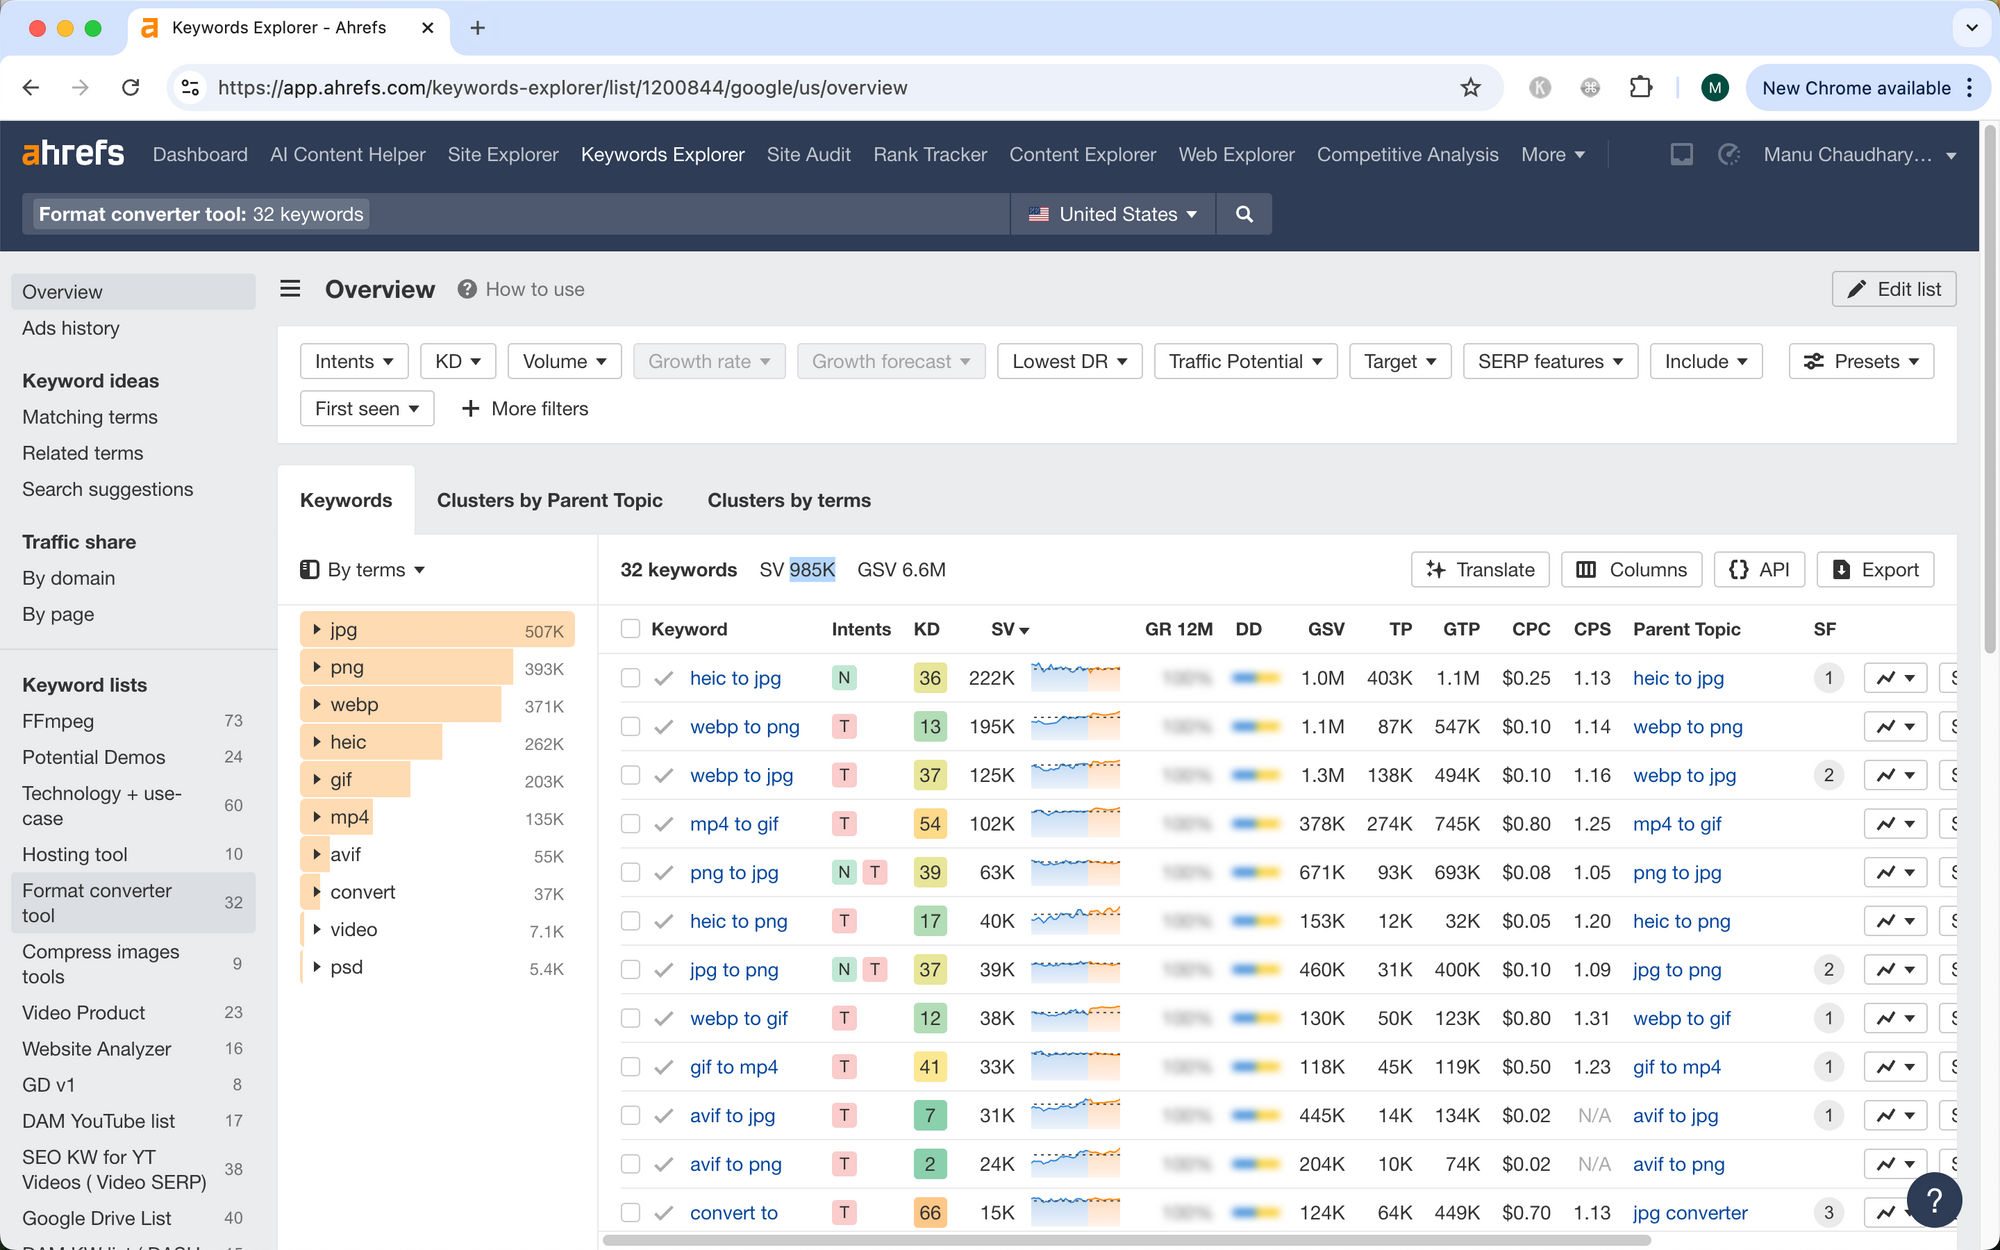The height and width of the screenshot is (1250, 2000).
Task: Open the help chat question bubble
Action: (1934, 1199)
